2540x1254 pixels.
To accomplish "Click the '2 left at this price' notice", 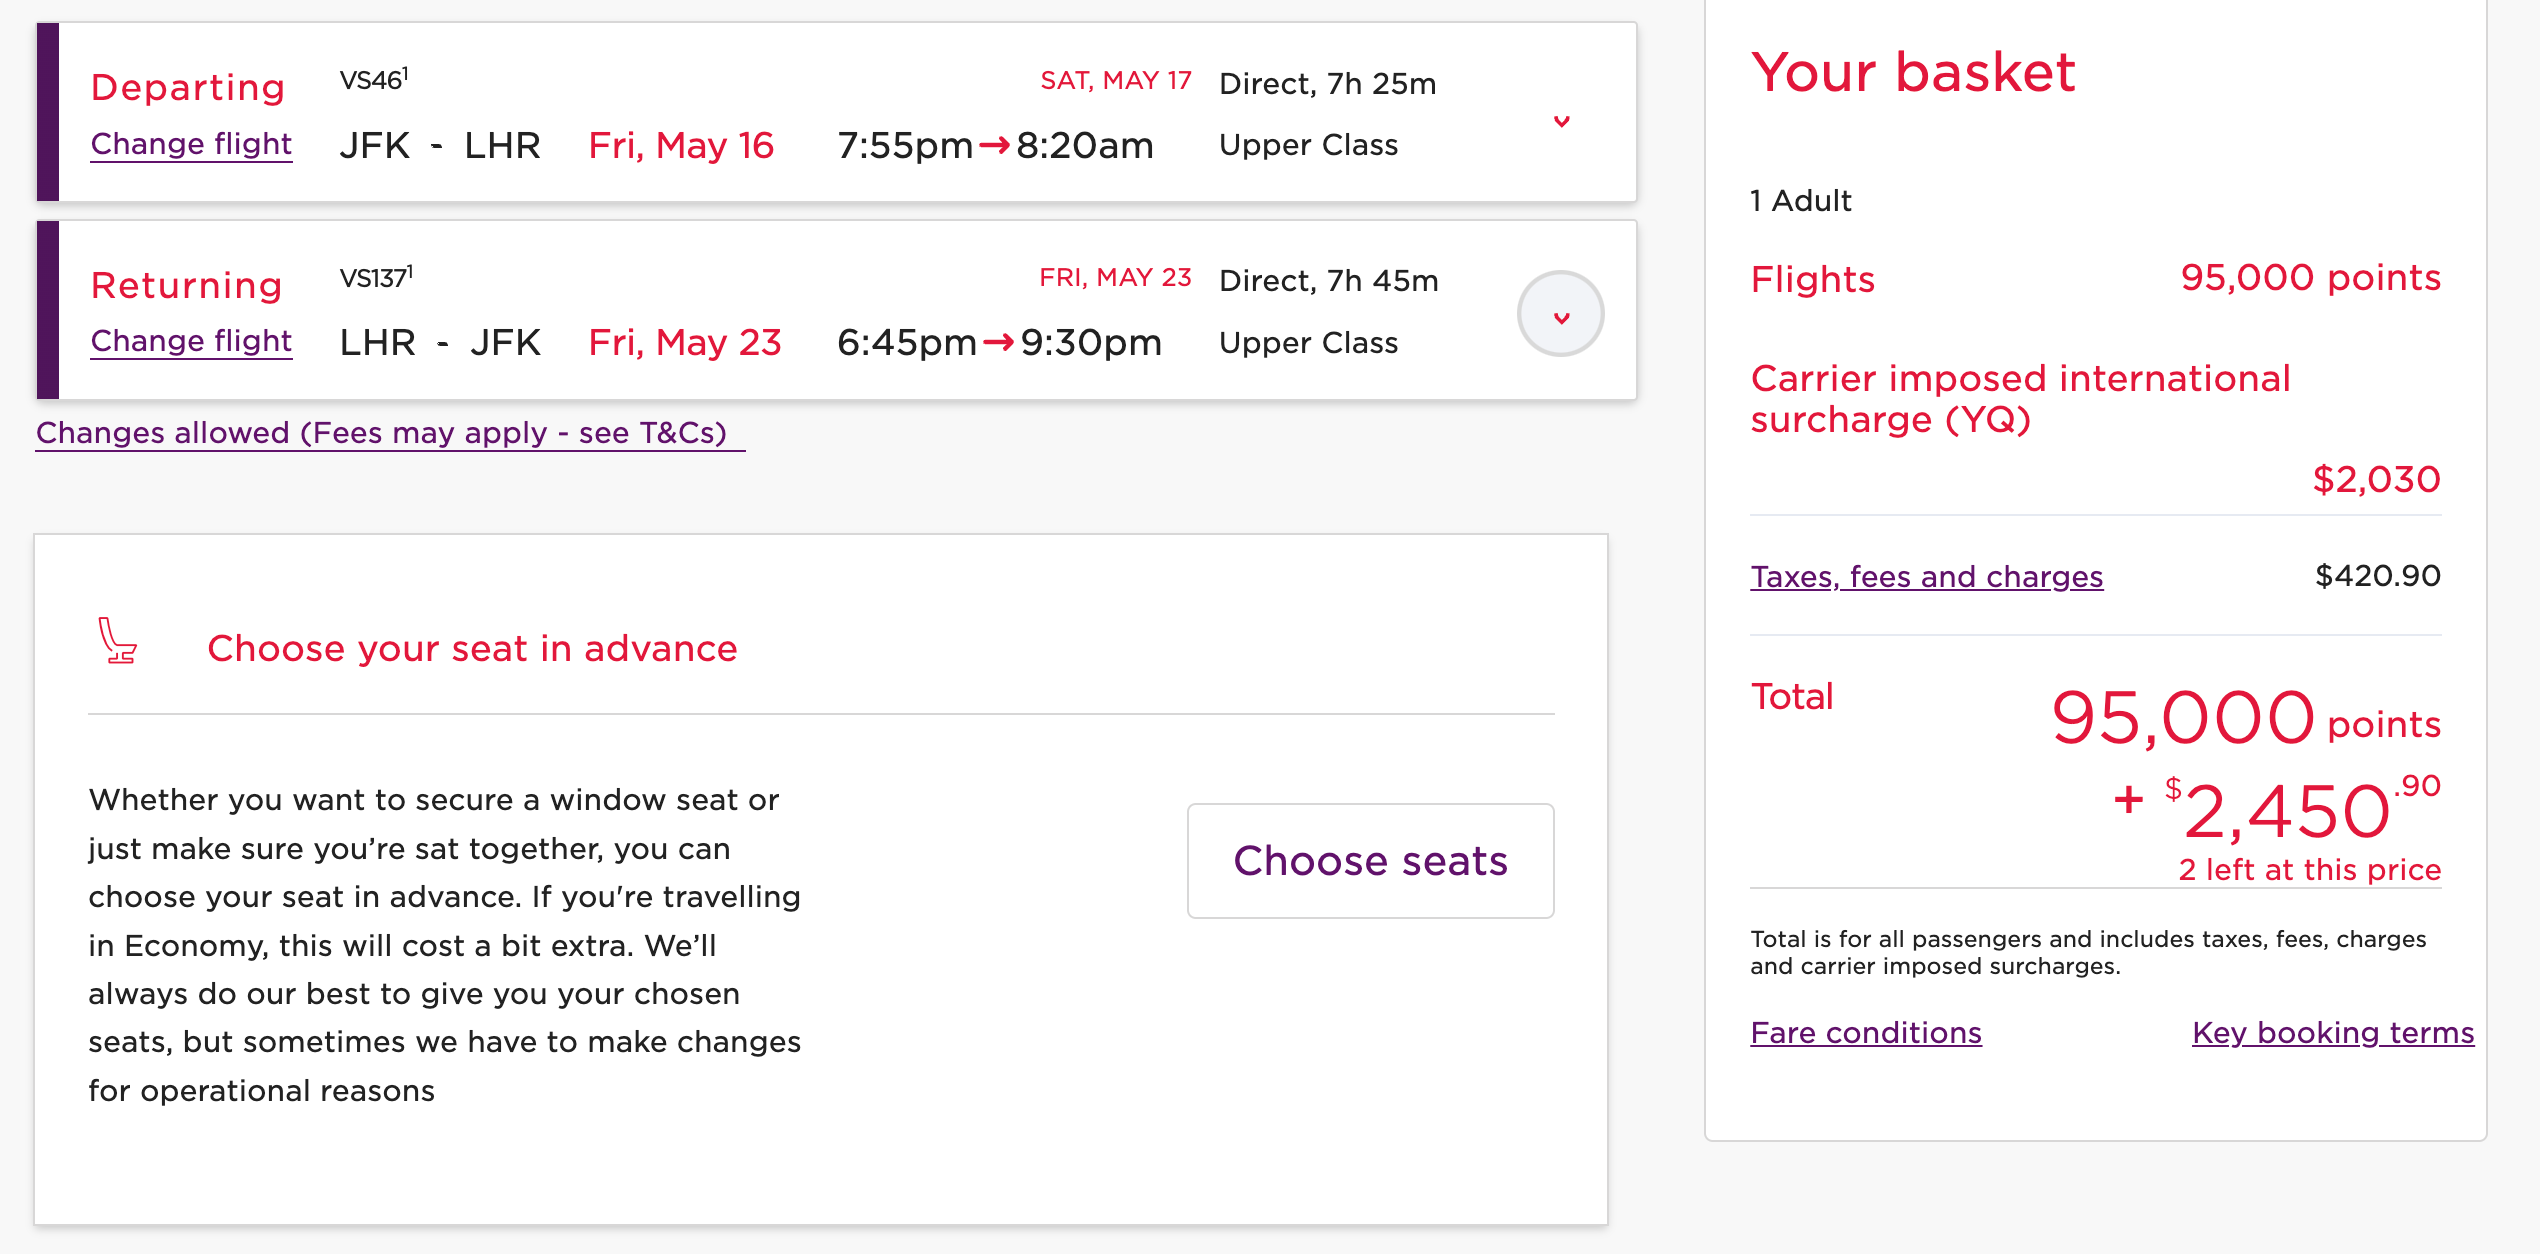I will pyautogui.click(x=2309, y=870).
